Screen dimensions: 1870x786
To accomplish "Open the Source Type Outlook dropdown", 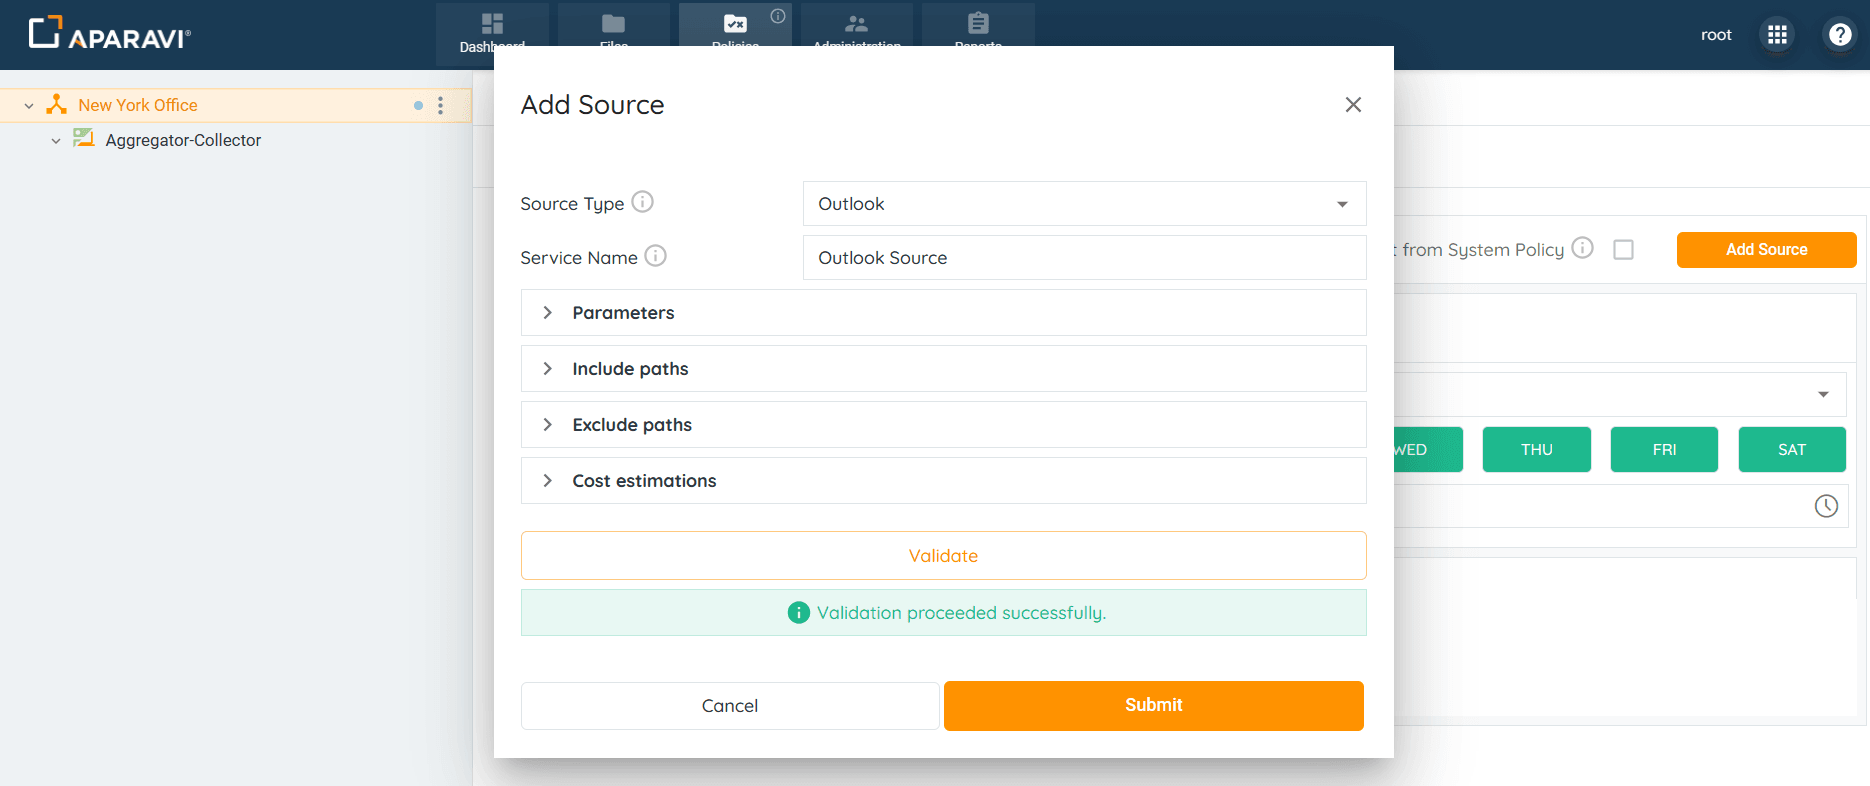I will pos(1084,204).
